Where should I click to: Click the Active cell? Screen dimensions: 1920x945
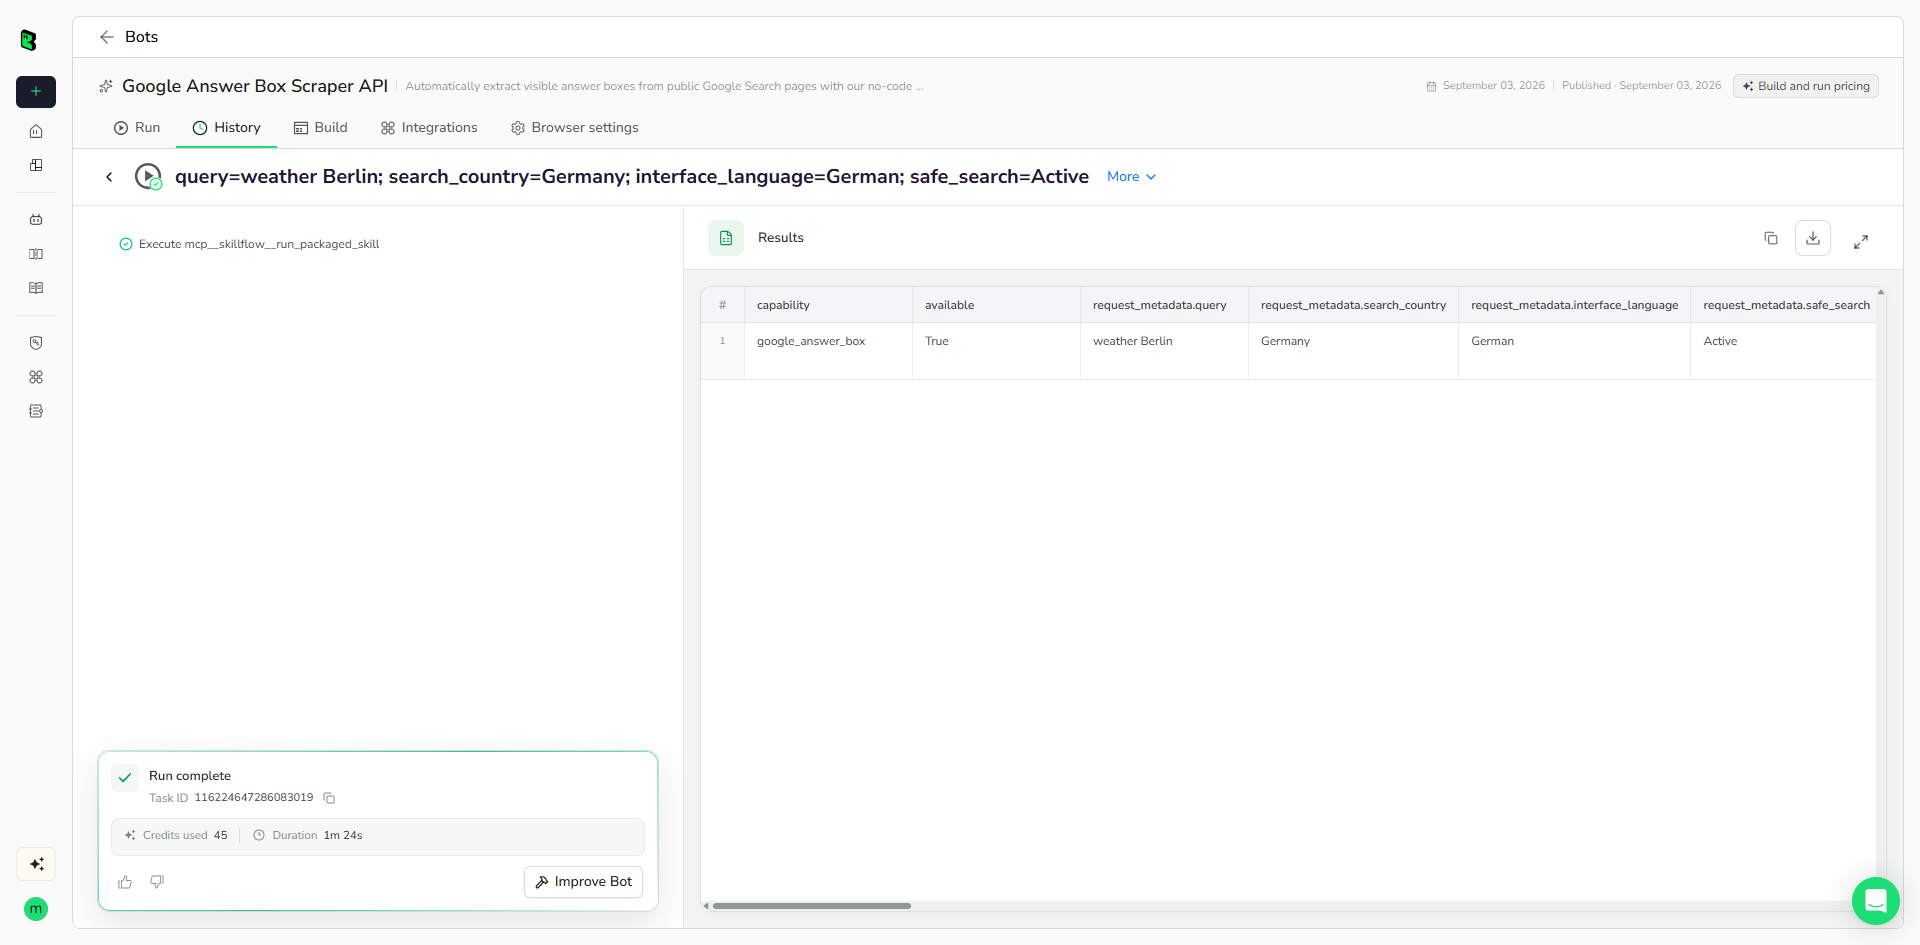1784,351
